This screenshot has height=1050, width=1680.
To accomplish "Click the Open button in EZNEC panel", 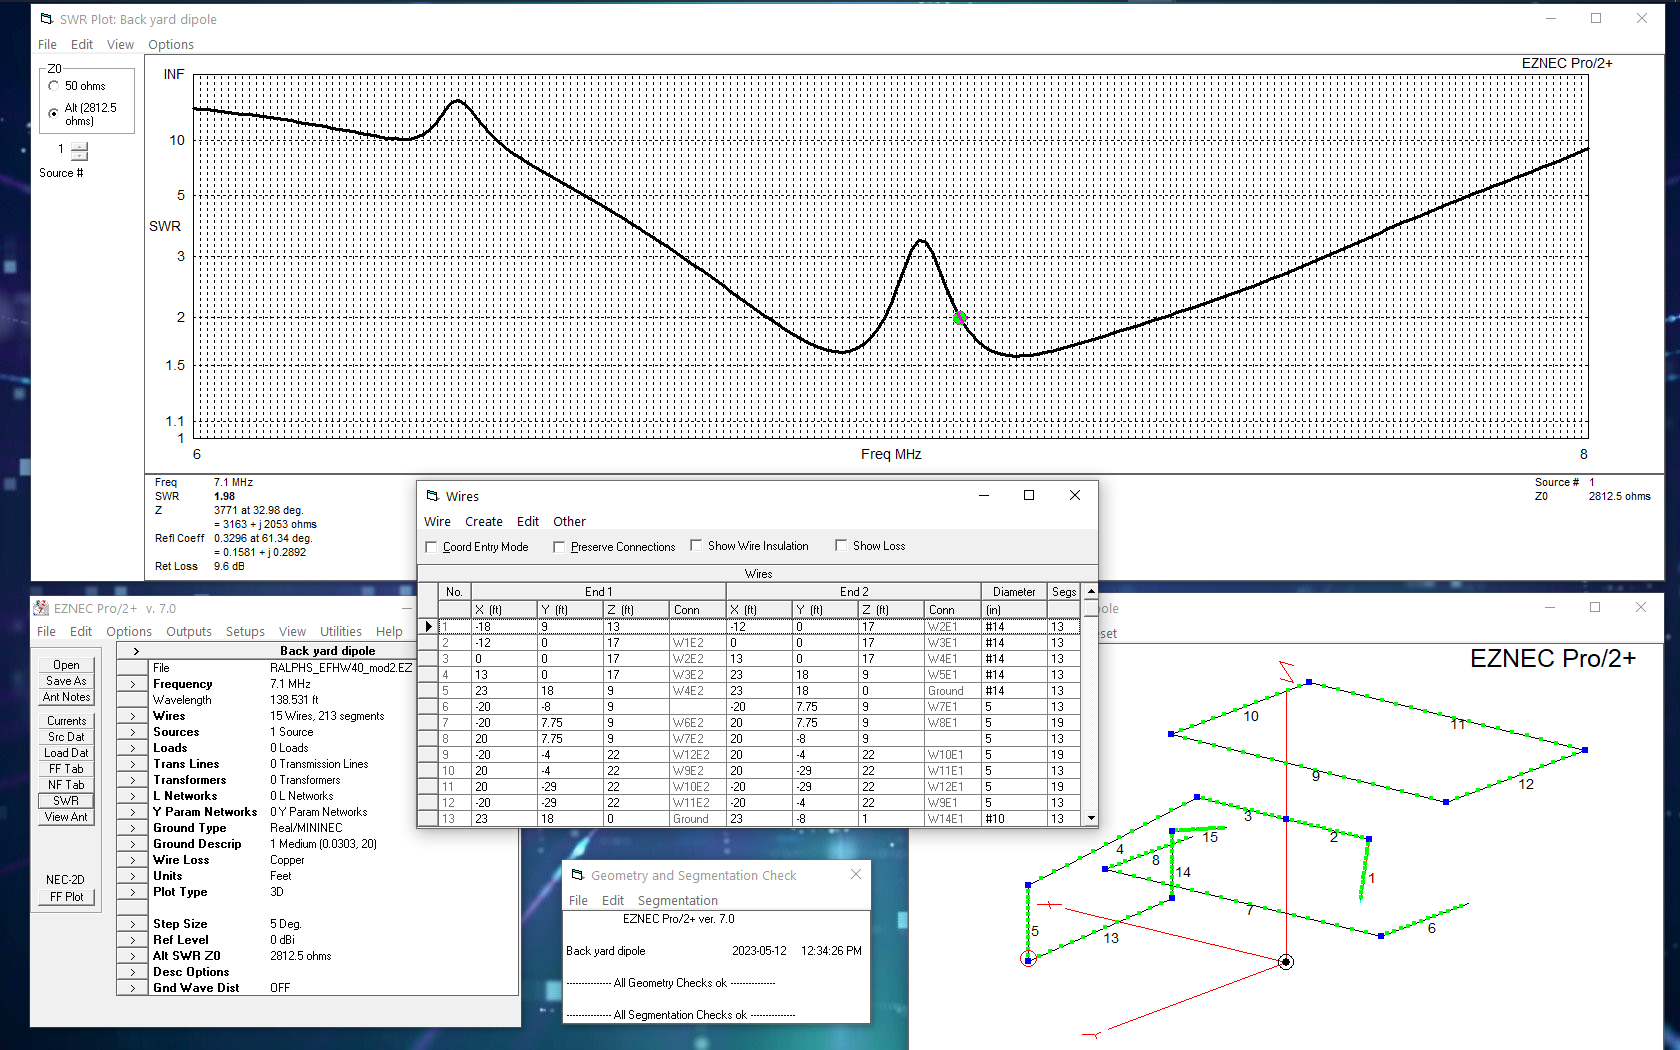I will tap(66, 665).
